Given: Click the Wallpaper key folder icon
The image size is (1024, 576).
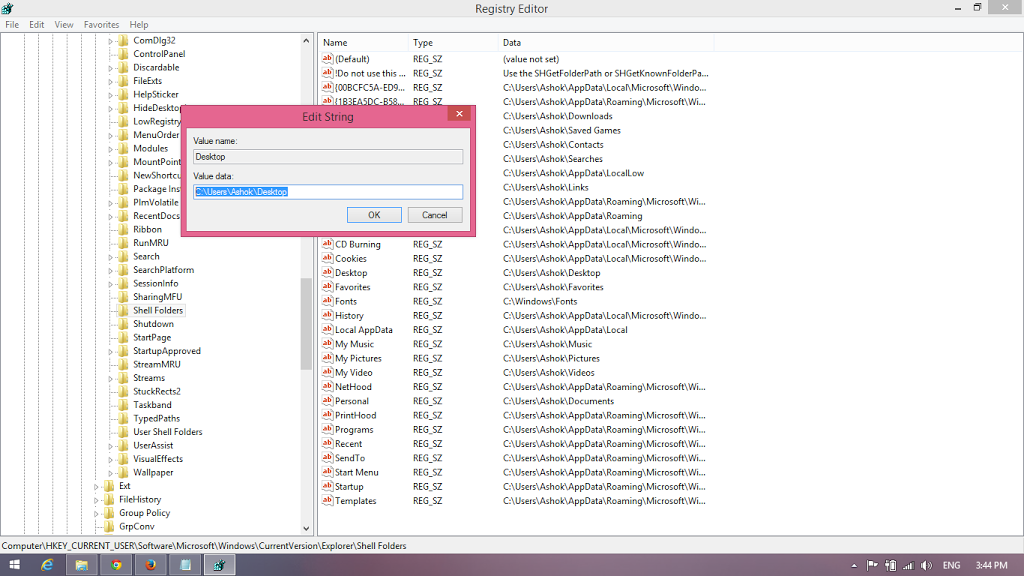Looking at the screenshot, I should pos(123,473).
